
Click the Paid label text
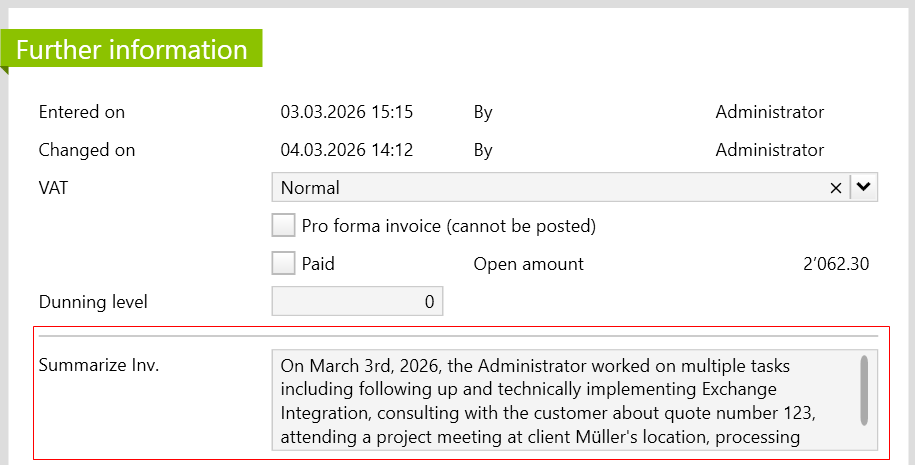pyautogui.click(x=318, y=264)
